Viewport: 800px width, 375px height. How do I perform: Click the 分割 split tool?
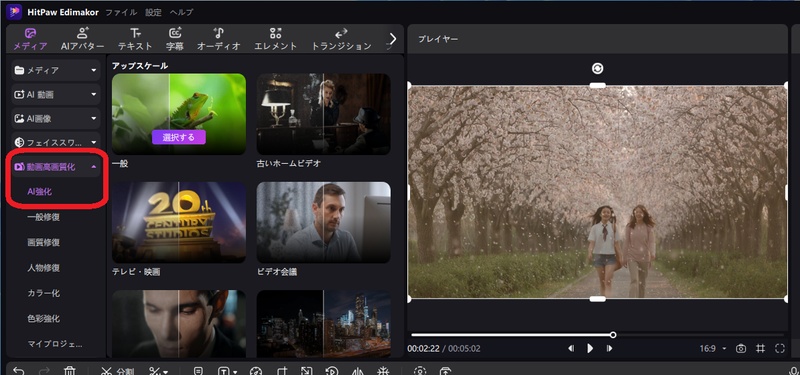tap(117, 371)
